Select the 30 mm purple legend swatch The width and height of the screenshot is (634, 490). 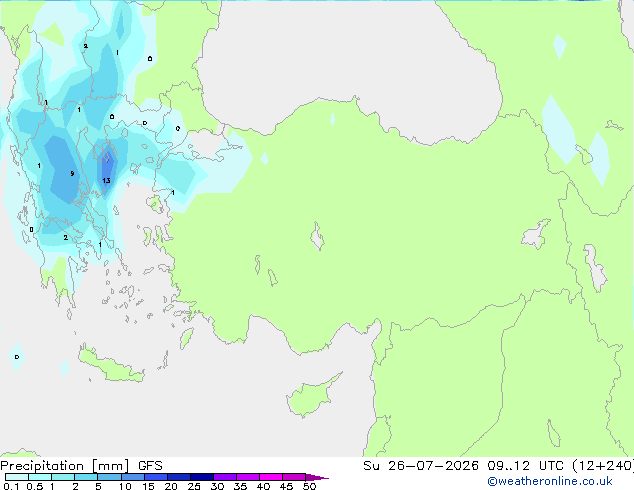(224, 477)
